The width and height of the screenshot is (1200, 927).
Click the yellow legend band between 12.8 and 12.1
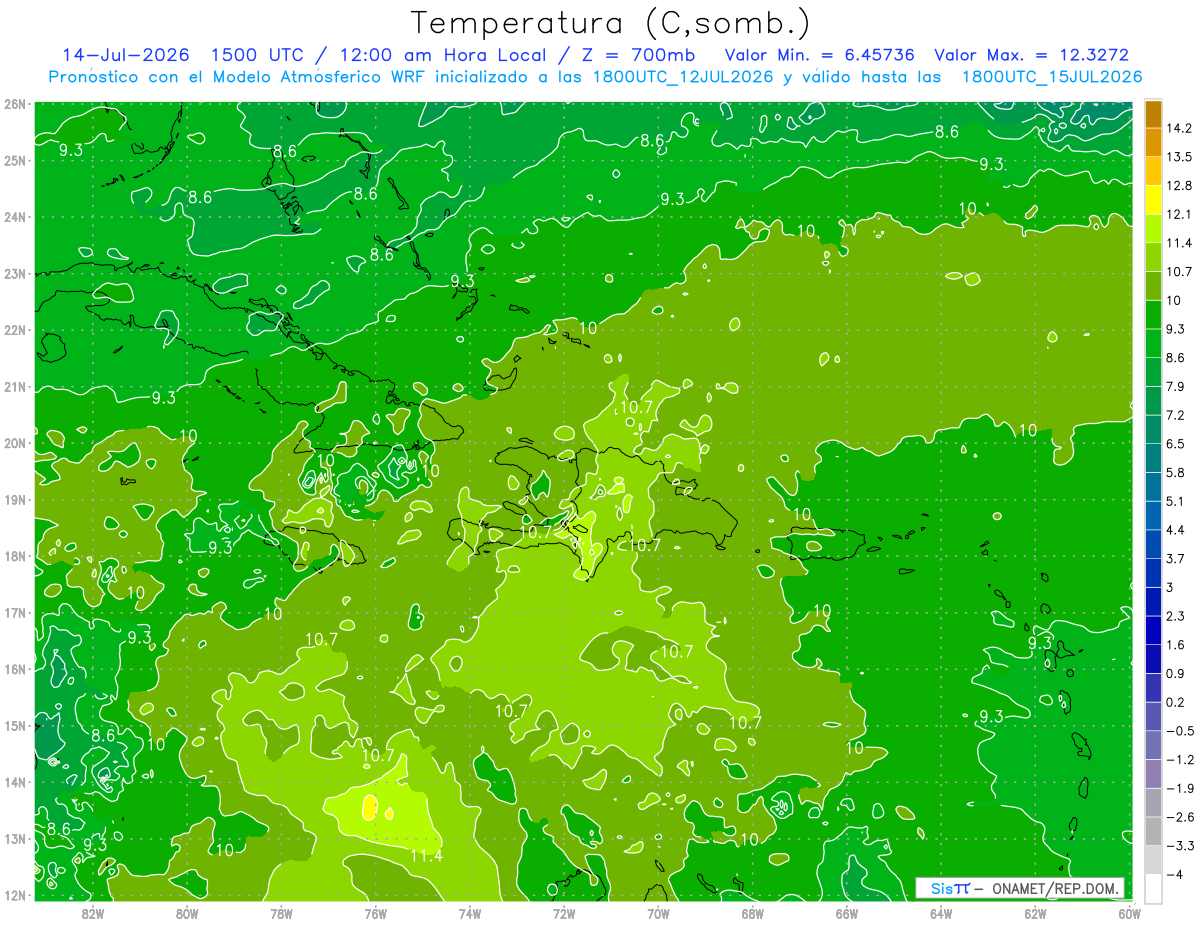[1152, 200]
